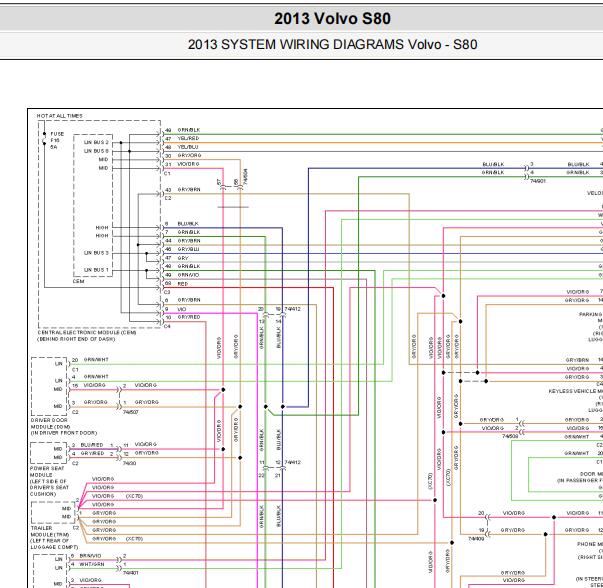Select the "WHT/GRN" wire label
The image size is (603, 588).
(92, 564)
